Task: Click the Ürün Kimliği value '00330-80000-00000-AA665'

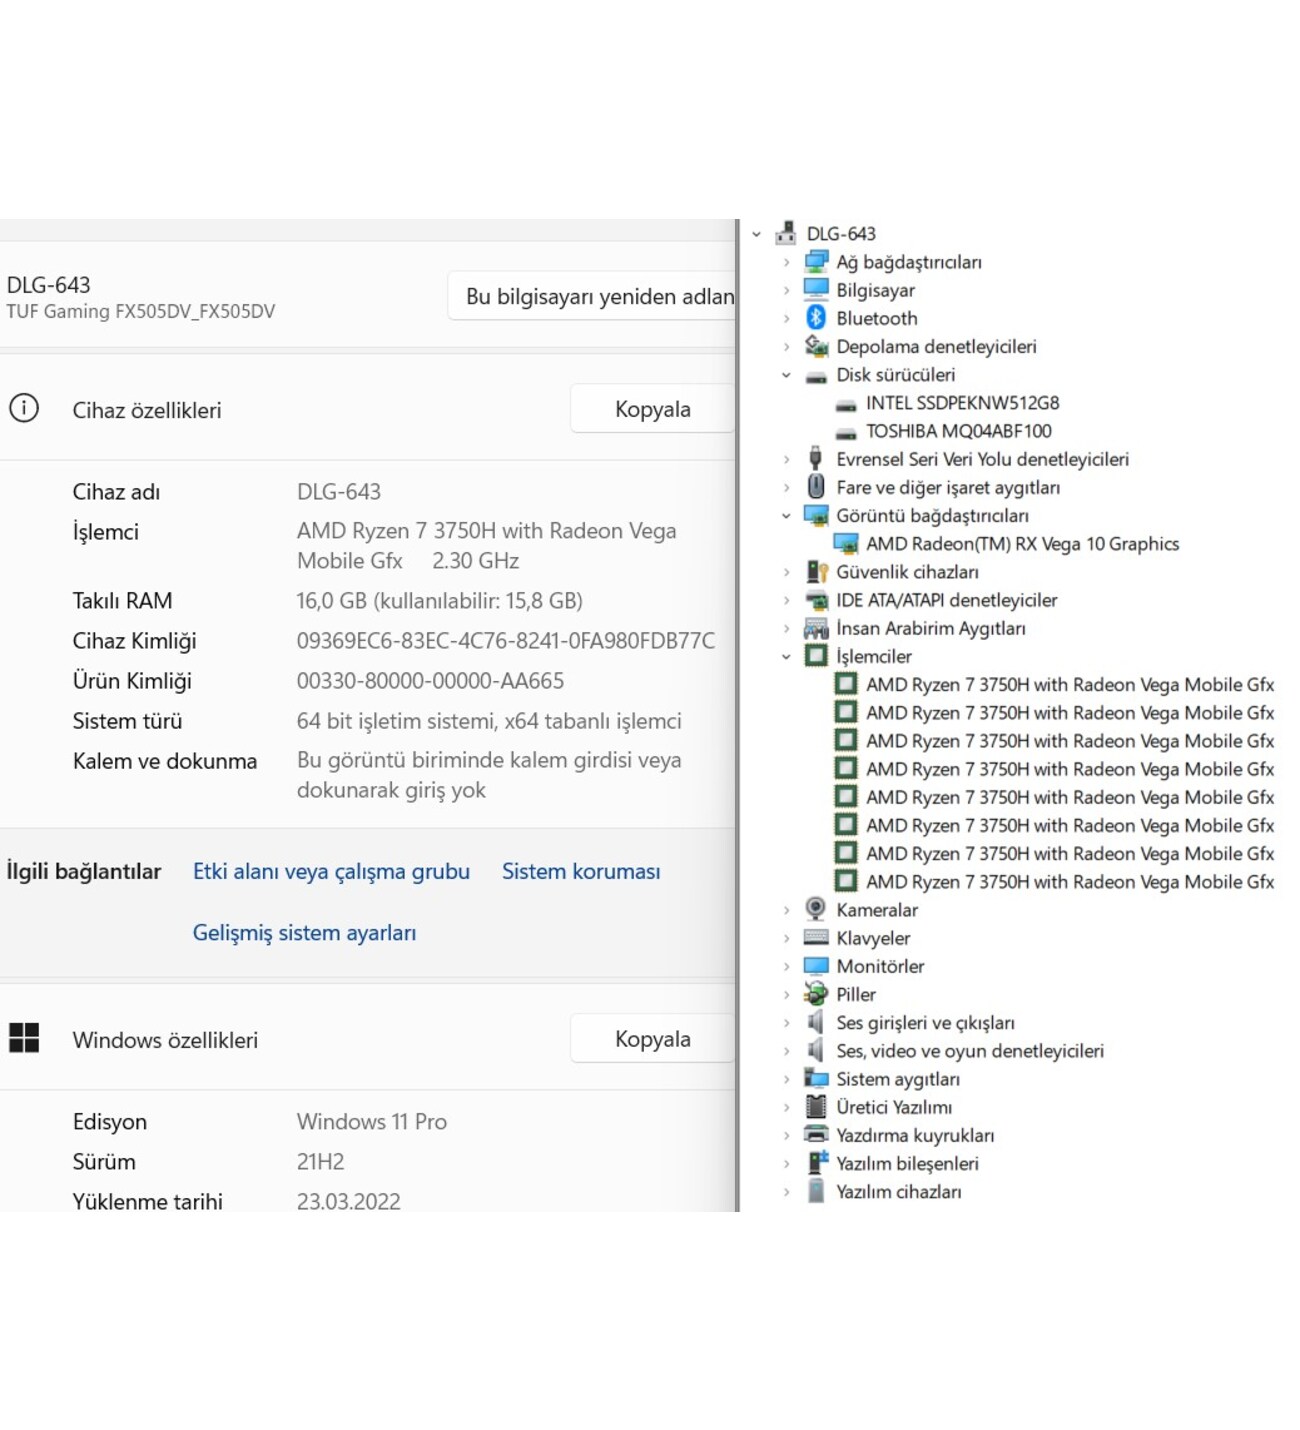Action: (430, 680)
